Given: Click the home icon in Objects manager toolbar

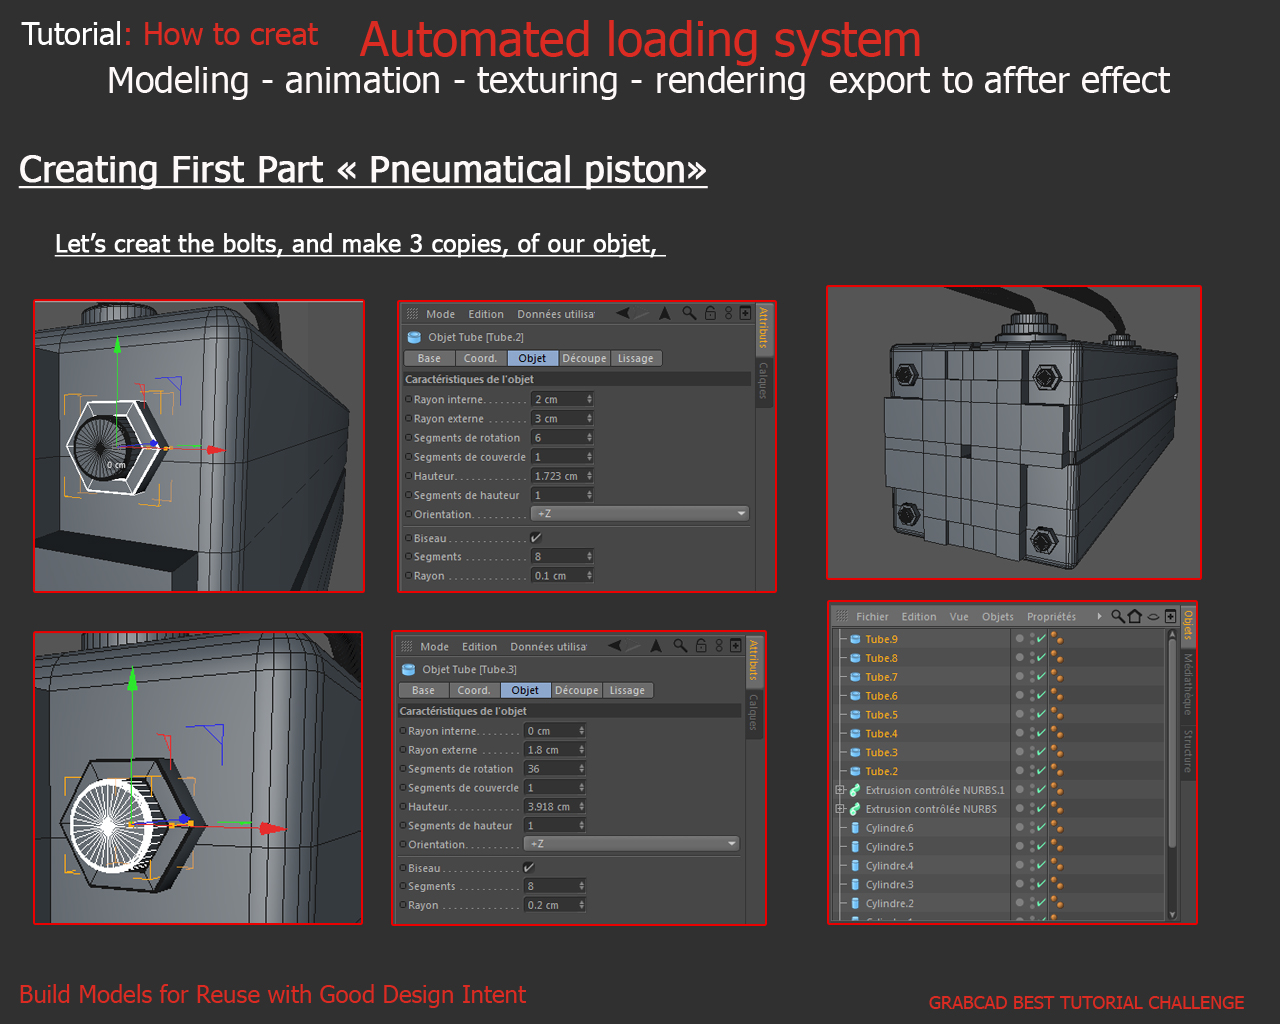Looking at the screenshot, I should click(1135, 617).
